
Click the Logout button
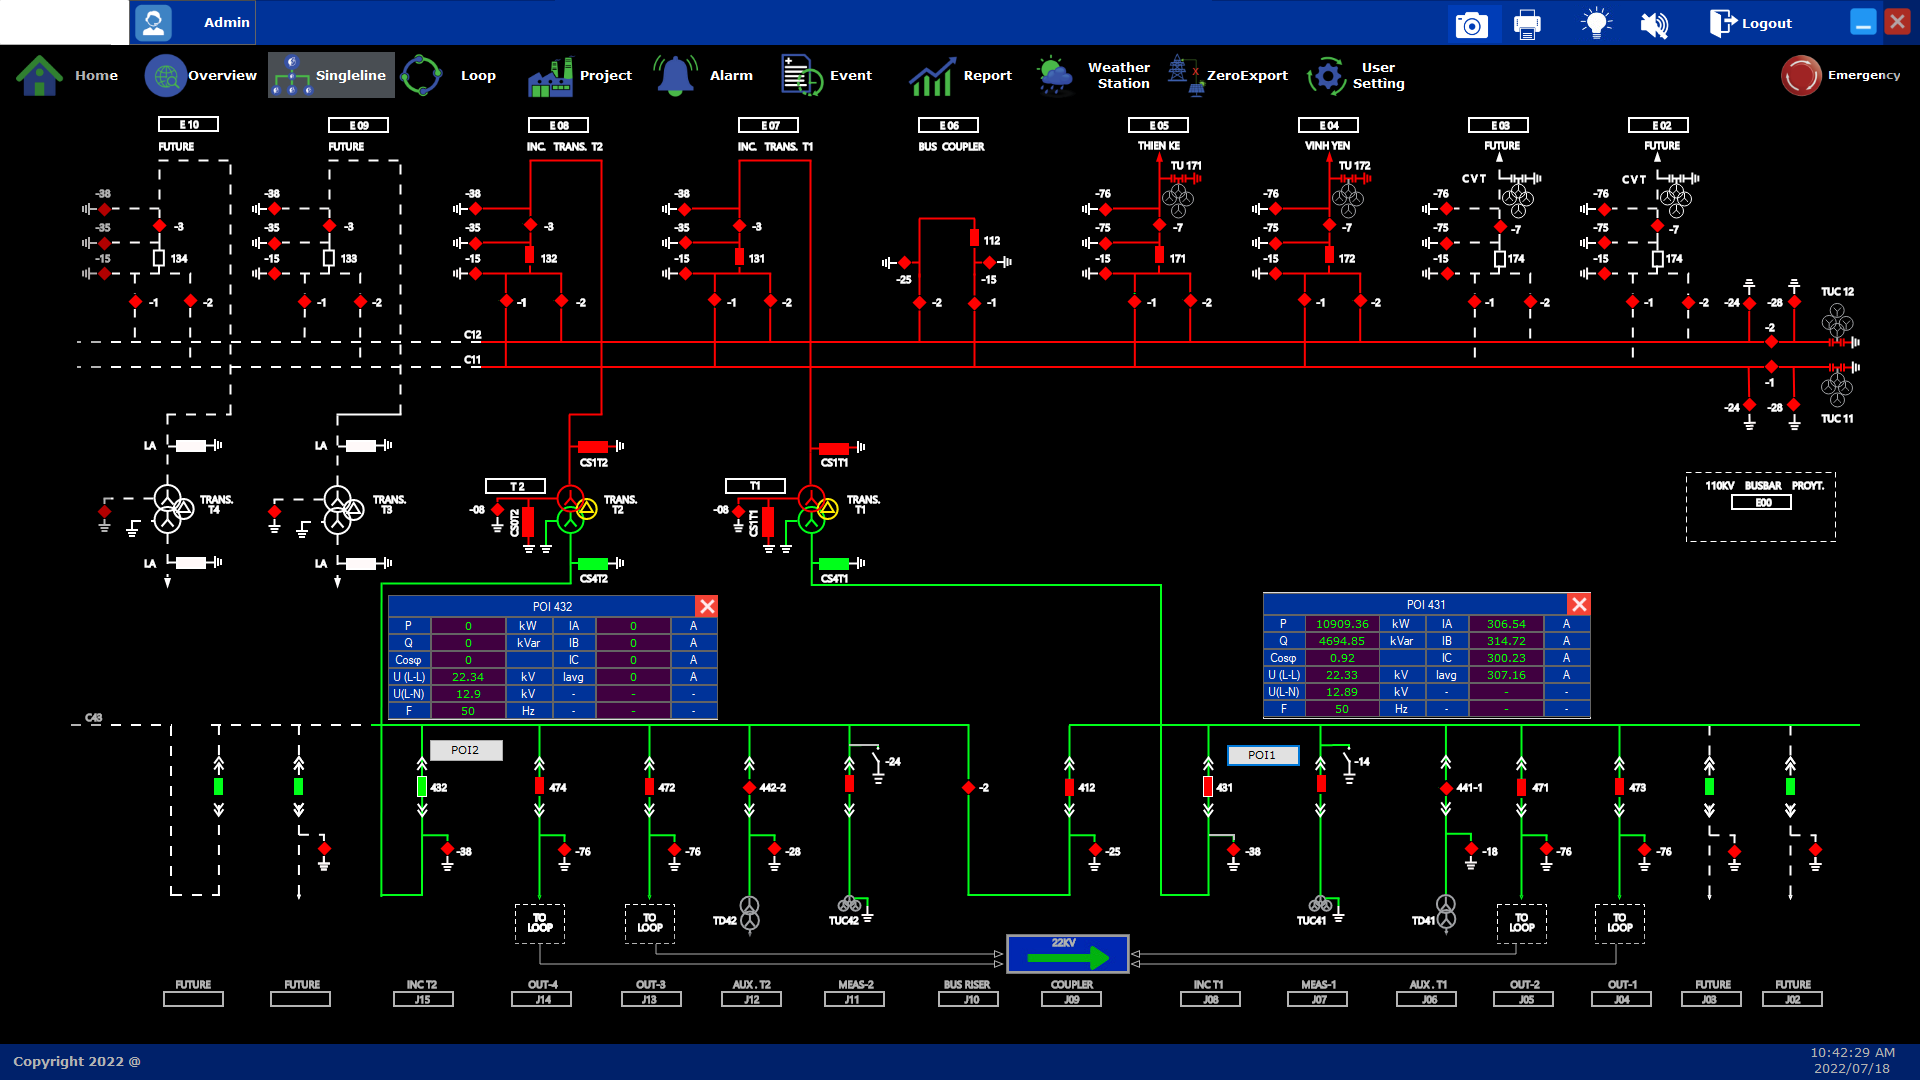coord(1751,24)
